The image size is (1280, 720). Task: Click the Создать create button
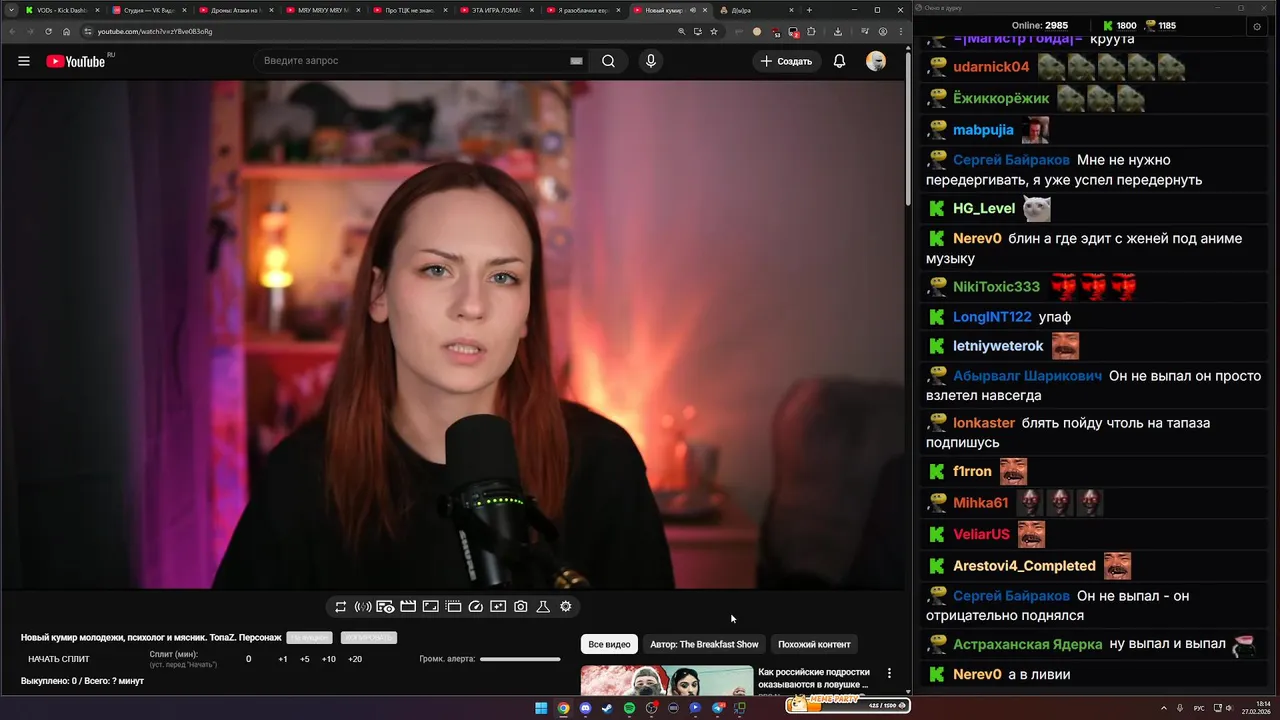(787, 61)
